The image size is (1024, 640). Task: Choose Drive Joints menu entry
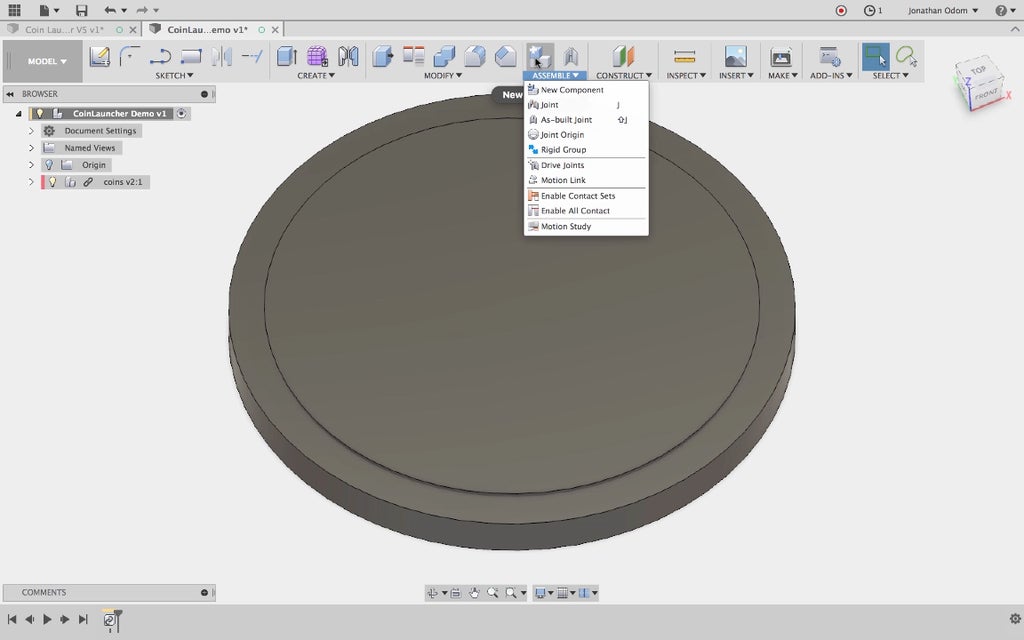(586, 165)
